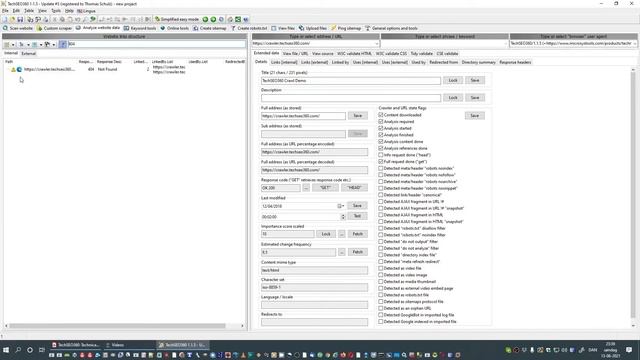
Task: Click the green start scan arrow icon
Action: [205, 19]
